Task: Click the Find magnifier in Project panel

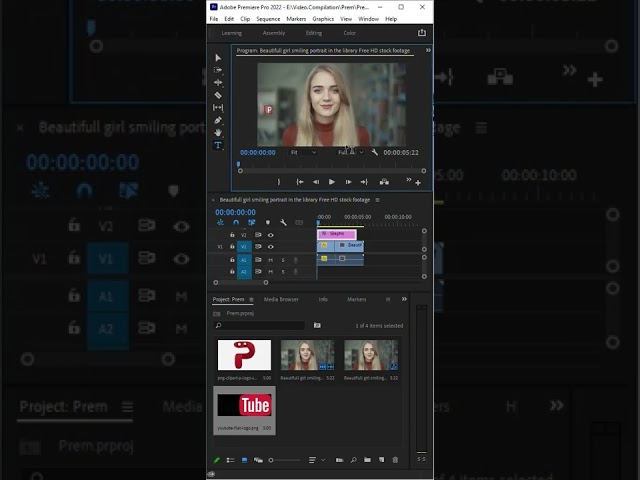Action: point(353,460)
